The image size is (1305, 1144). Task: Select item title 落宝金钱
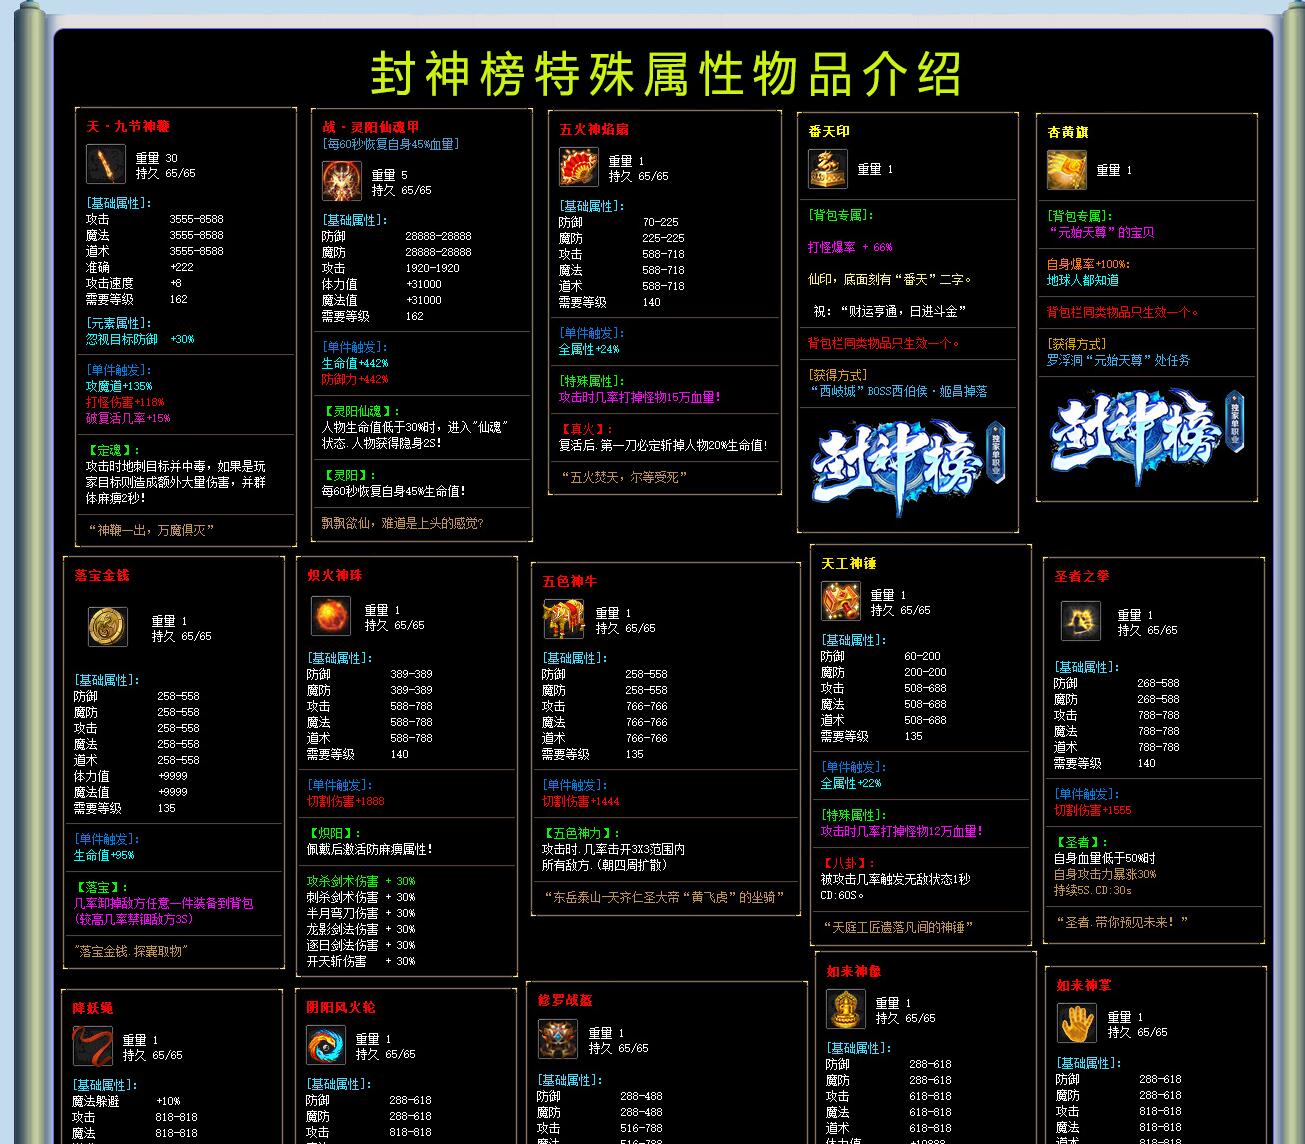click(x=101, y=575)
